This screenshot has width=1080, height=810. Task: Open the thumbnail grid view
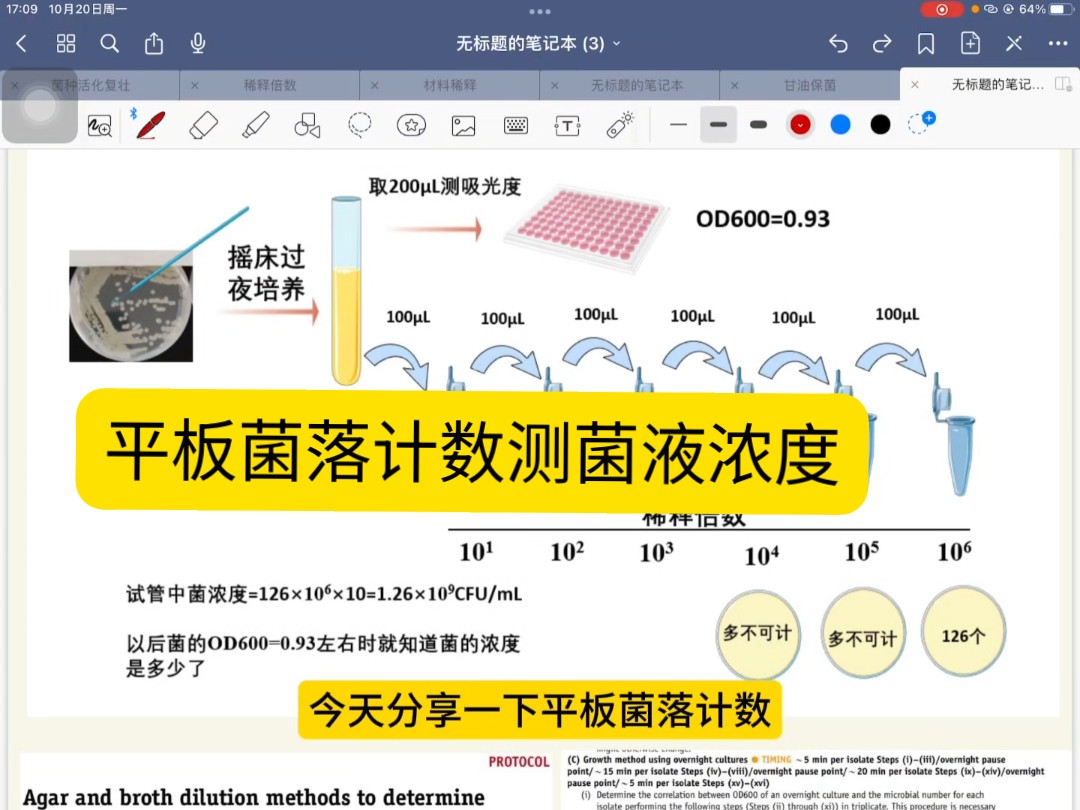[x=66, y=44]
